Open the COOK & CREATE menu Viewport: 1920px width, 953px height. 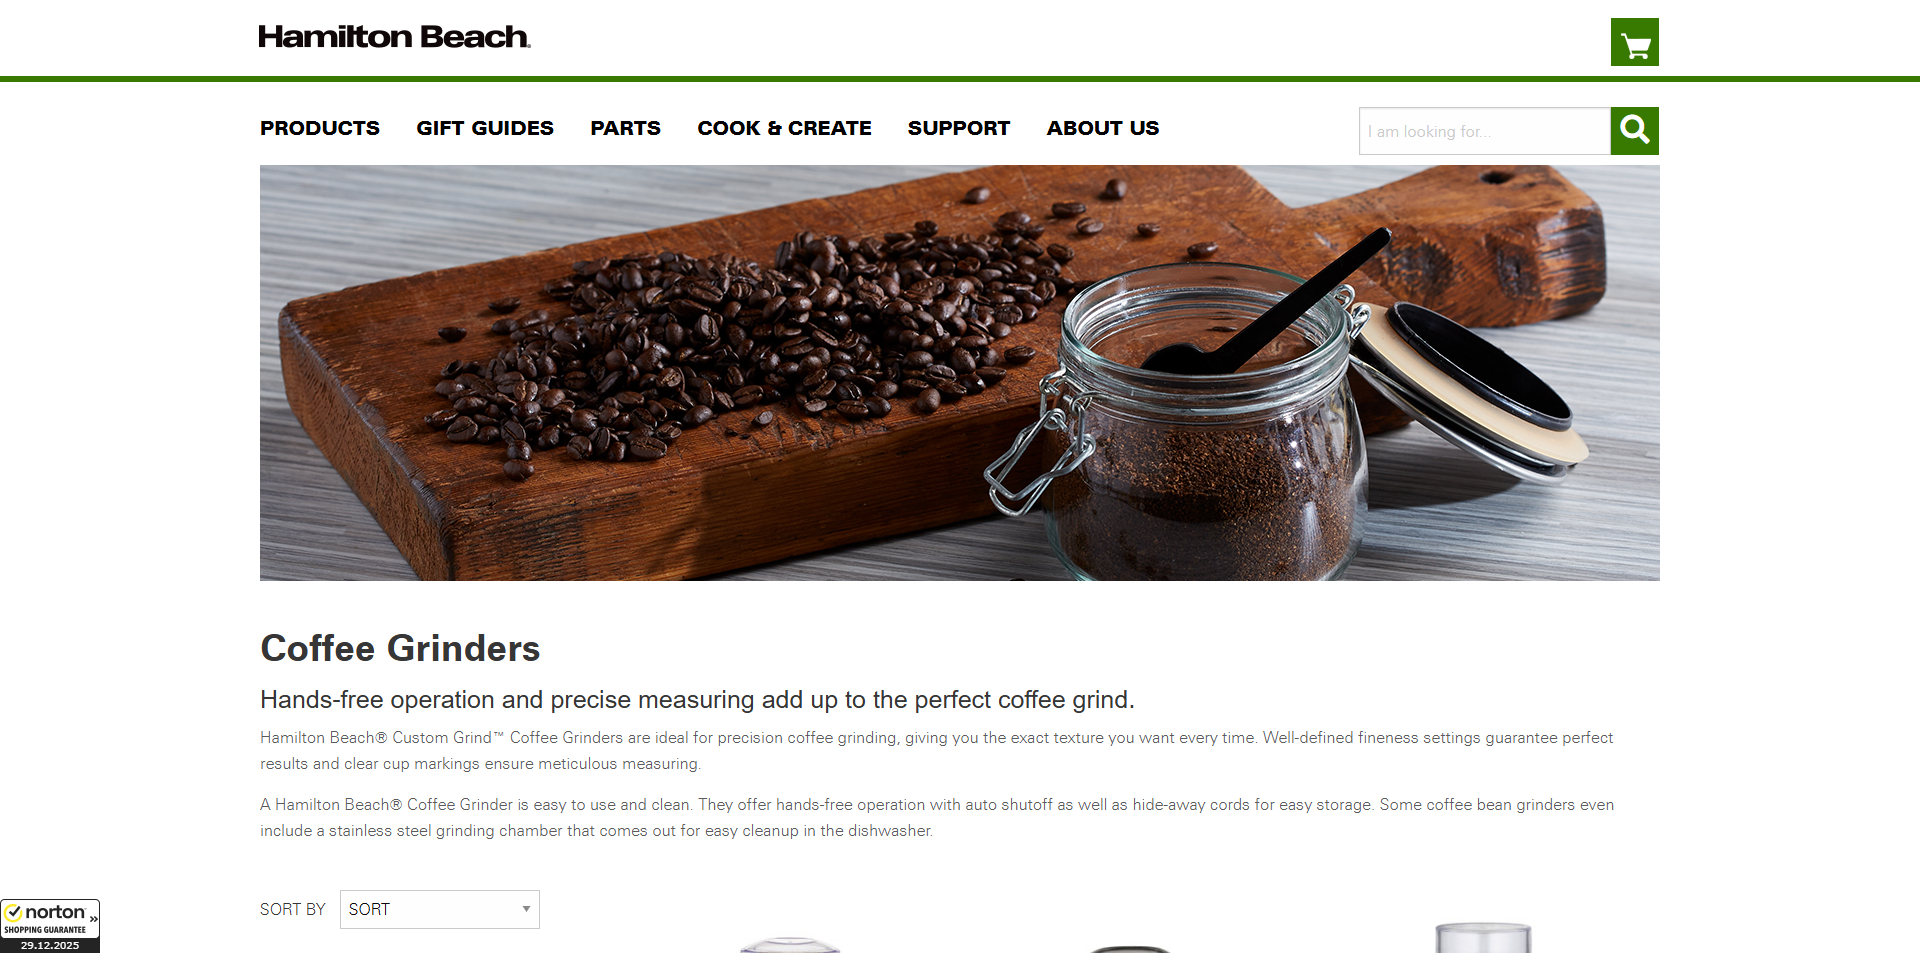tap(784, 128)
